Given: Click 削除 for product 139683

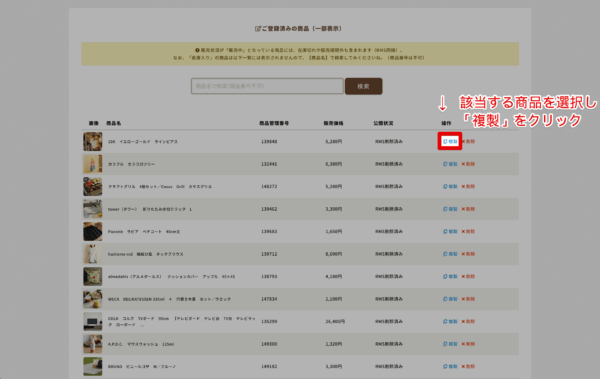Looking at the screenshot, I should point(468,231).
